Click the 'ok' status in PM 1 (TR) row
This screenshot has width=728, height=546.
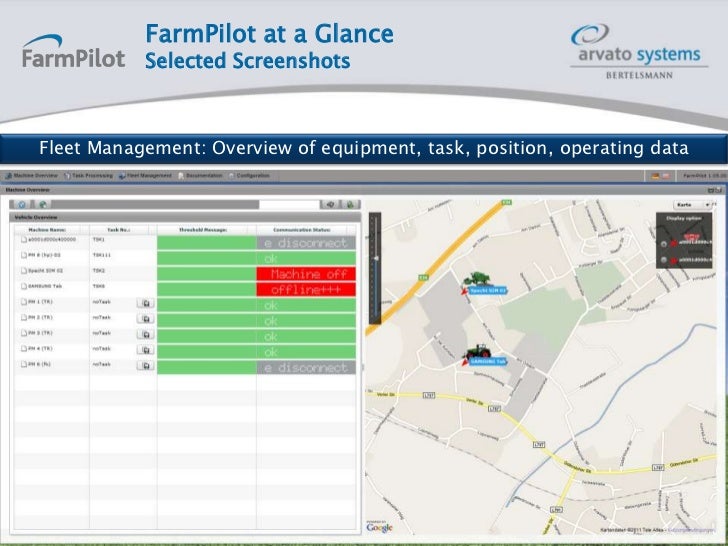[306, 305]
